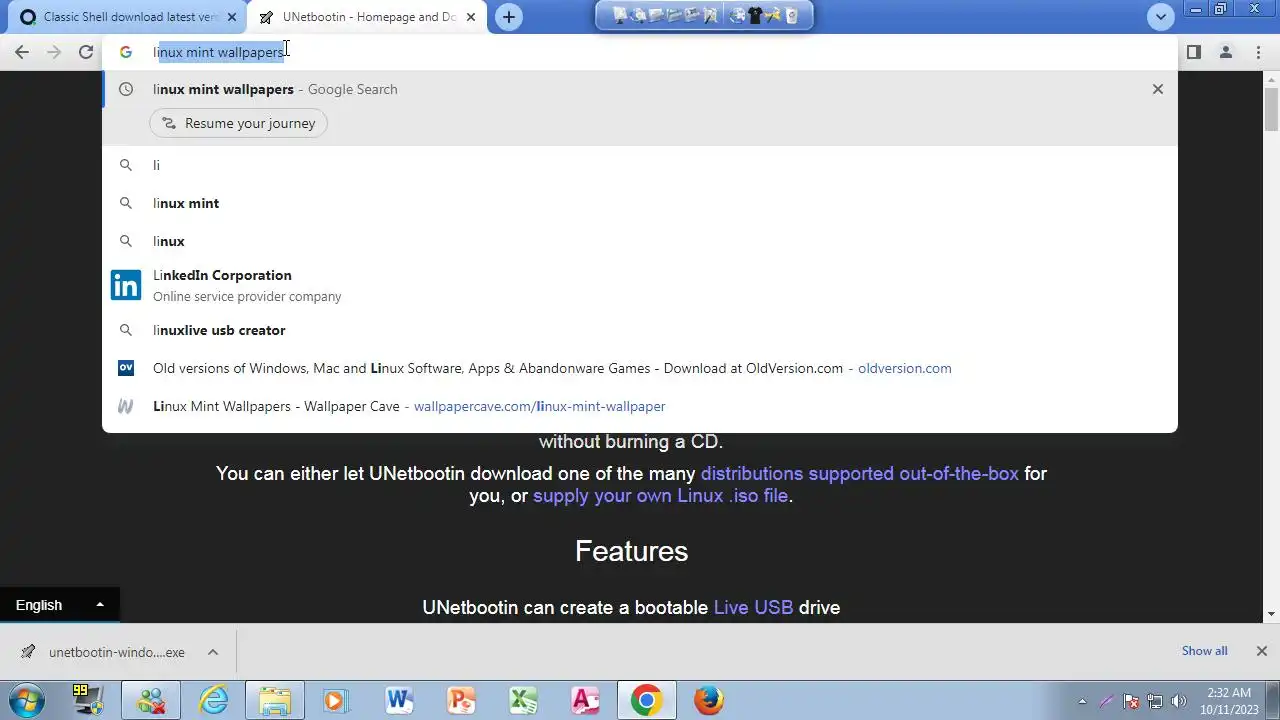1280x720 pixels.
Task: Open the taskbar clock showing 2:32 AM
Action: [x=1229, y=700]
